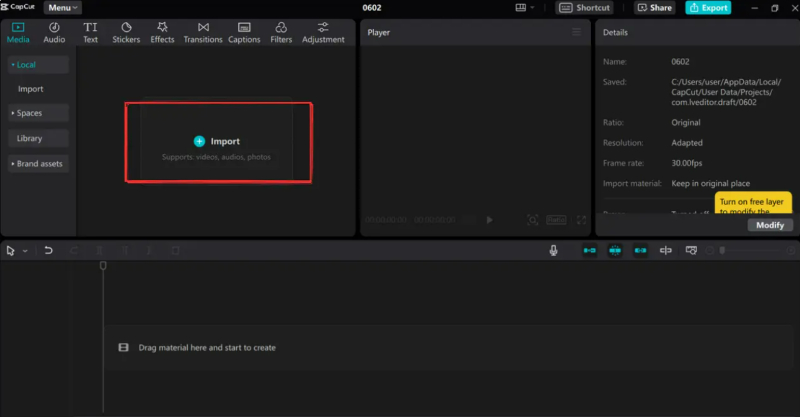Switch to the Text tab
Image resolution: width=800 pixels, height=417 pixels.
coord(90,32)
